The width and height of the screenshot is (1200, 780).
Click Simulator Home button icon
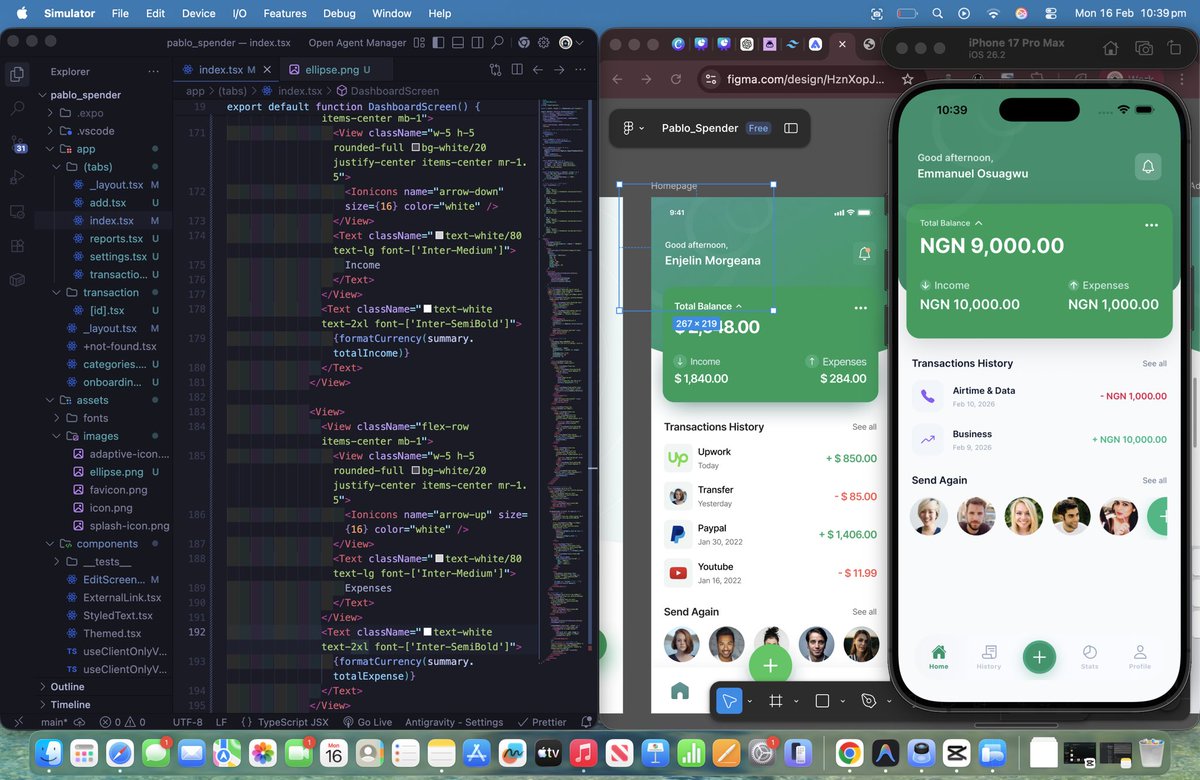(x=1110, y=48)
